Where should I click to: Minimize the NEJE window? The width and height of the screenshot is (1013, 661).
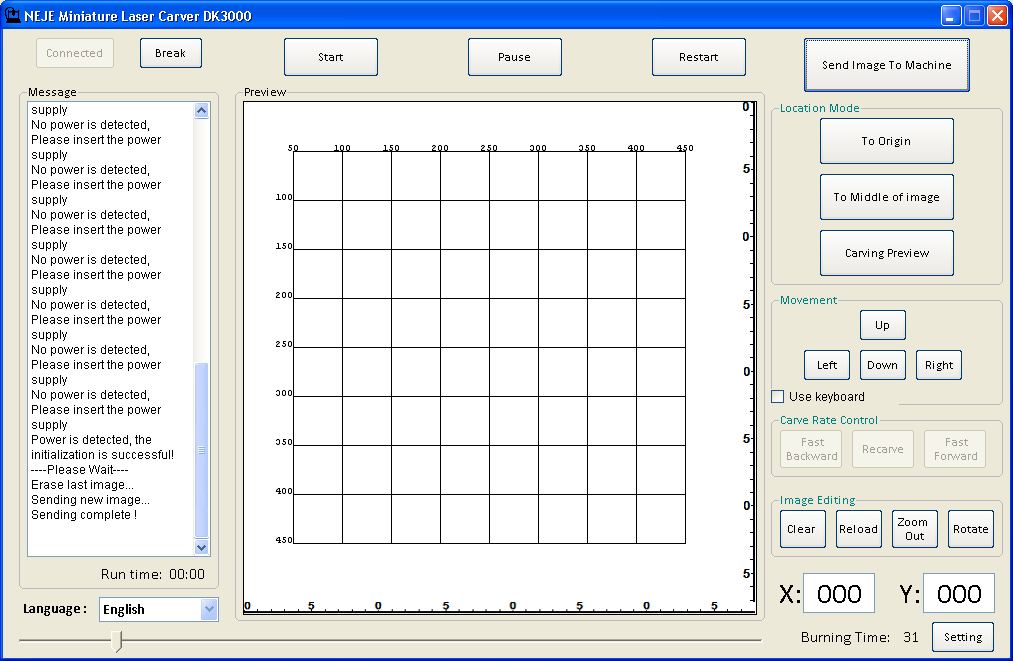click(950, 16)
